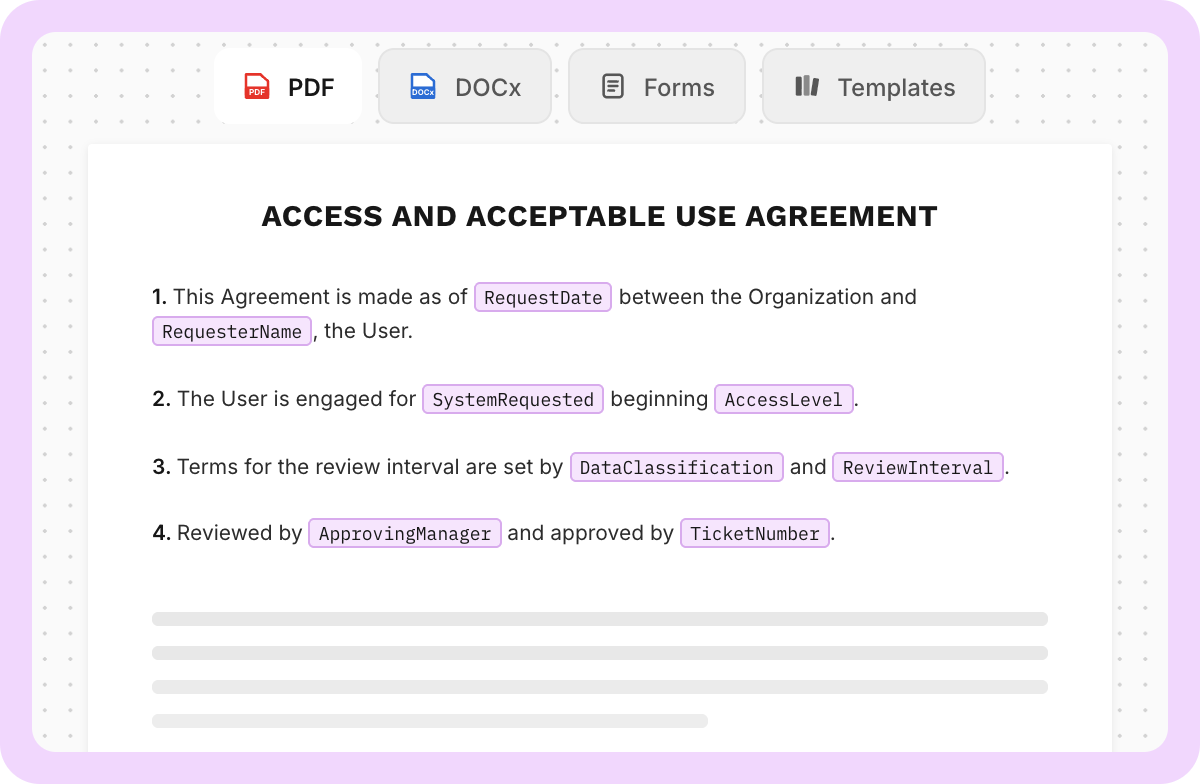Click the Access and Acceptable Use Agreement heading

pyautogui.click(x=600, y=216)
